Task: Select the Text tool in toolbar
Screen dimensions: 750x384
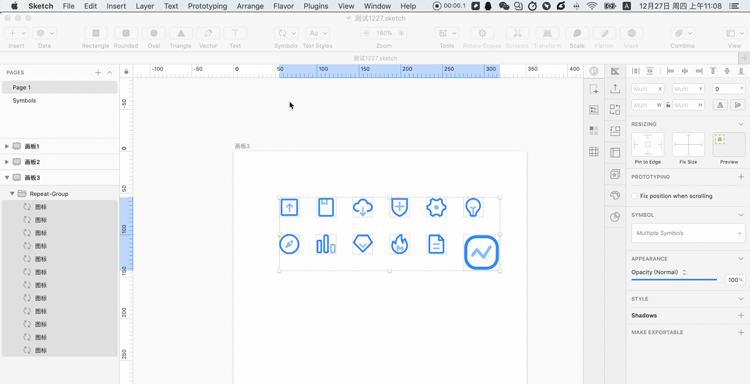Action: (x=235, y=33)
